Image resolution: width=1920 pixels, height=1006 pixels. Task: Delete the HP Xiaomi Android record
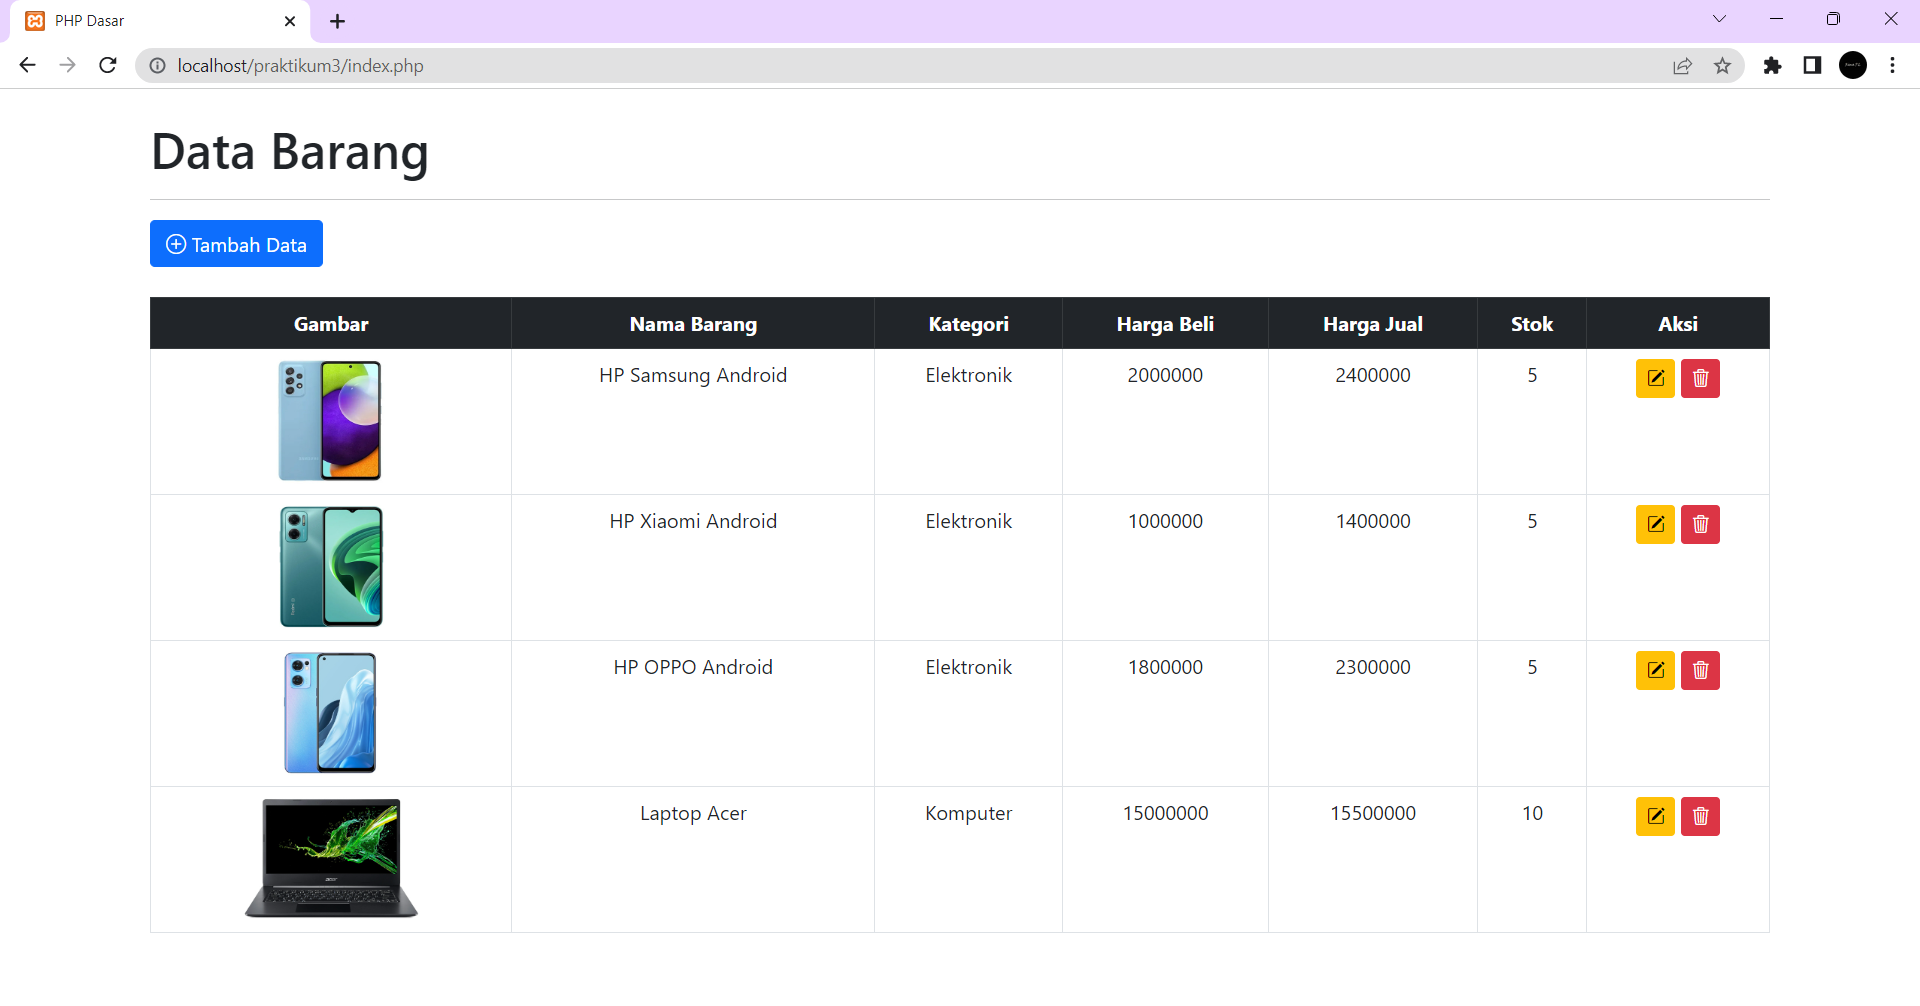1700,524
